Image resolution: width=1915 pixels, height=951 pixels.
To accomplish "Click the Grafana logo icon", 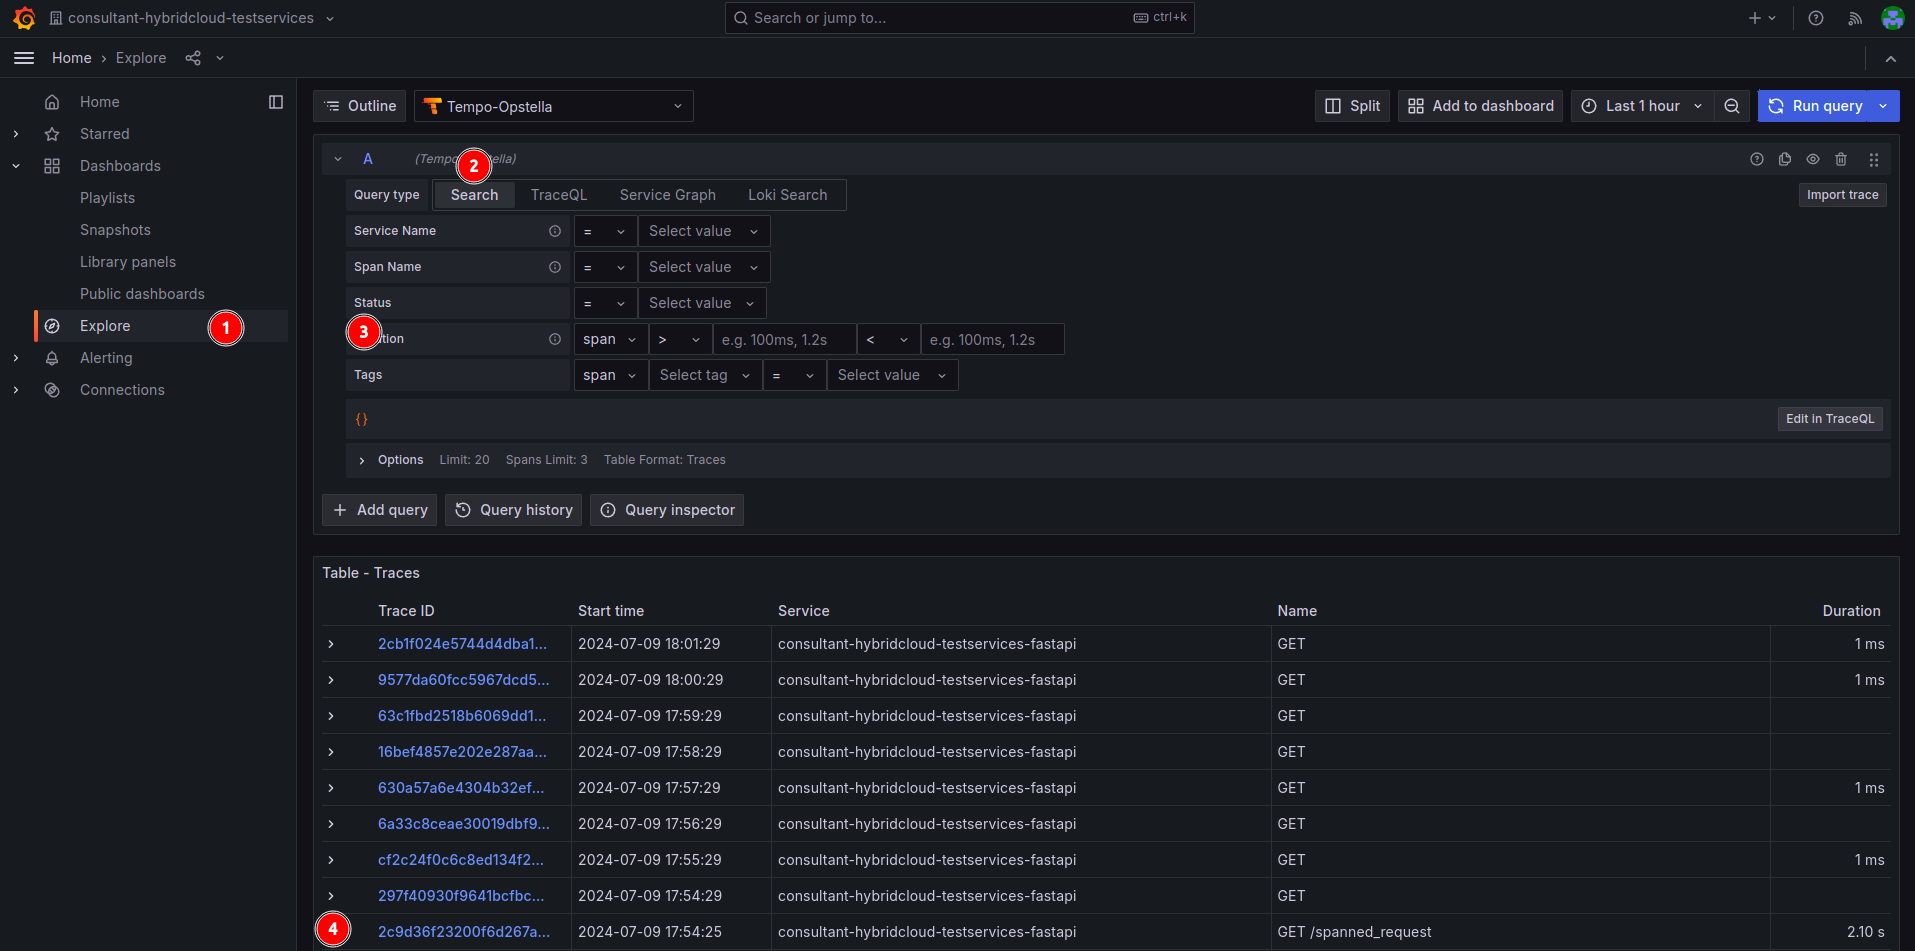I will click(24, 18).
